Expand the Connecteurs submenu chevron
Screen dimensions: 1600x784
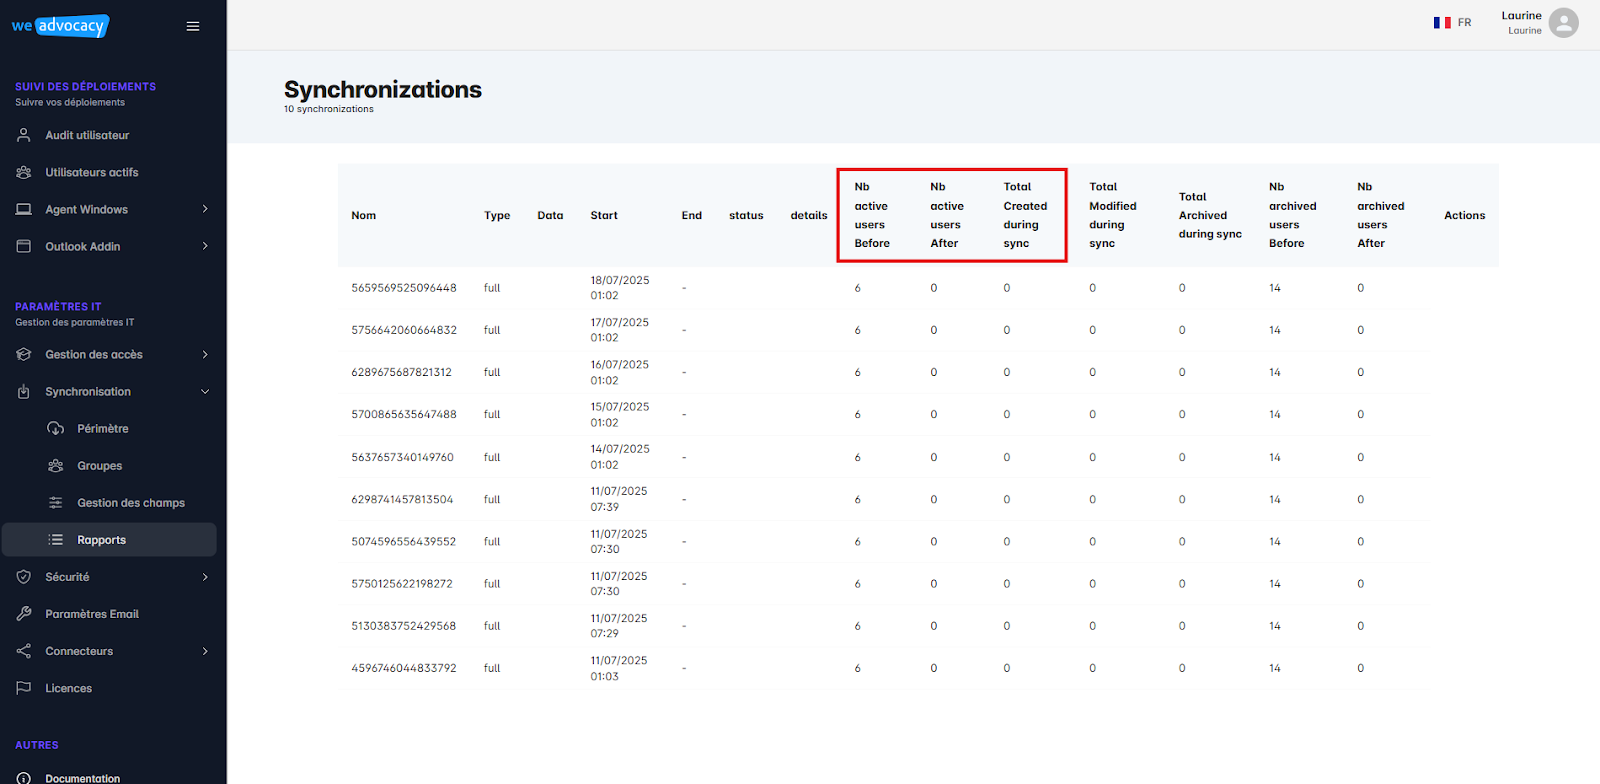(205, 651)
